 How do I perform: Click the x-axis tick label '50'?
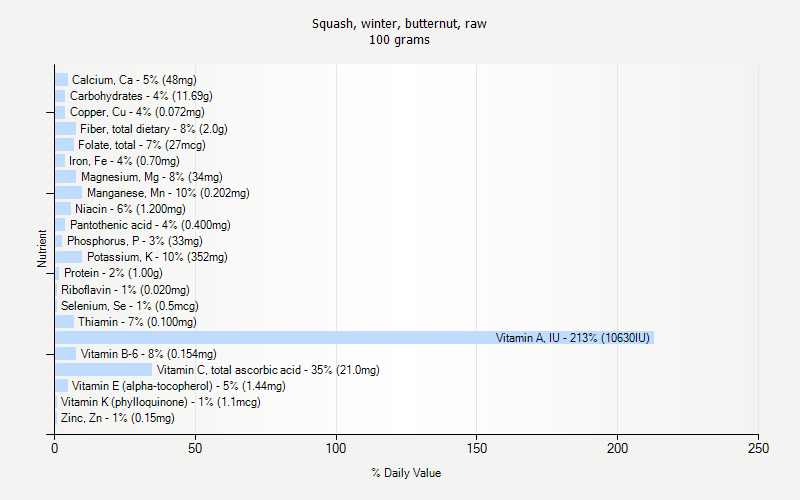point(195,448)
